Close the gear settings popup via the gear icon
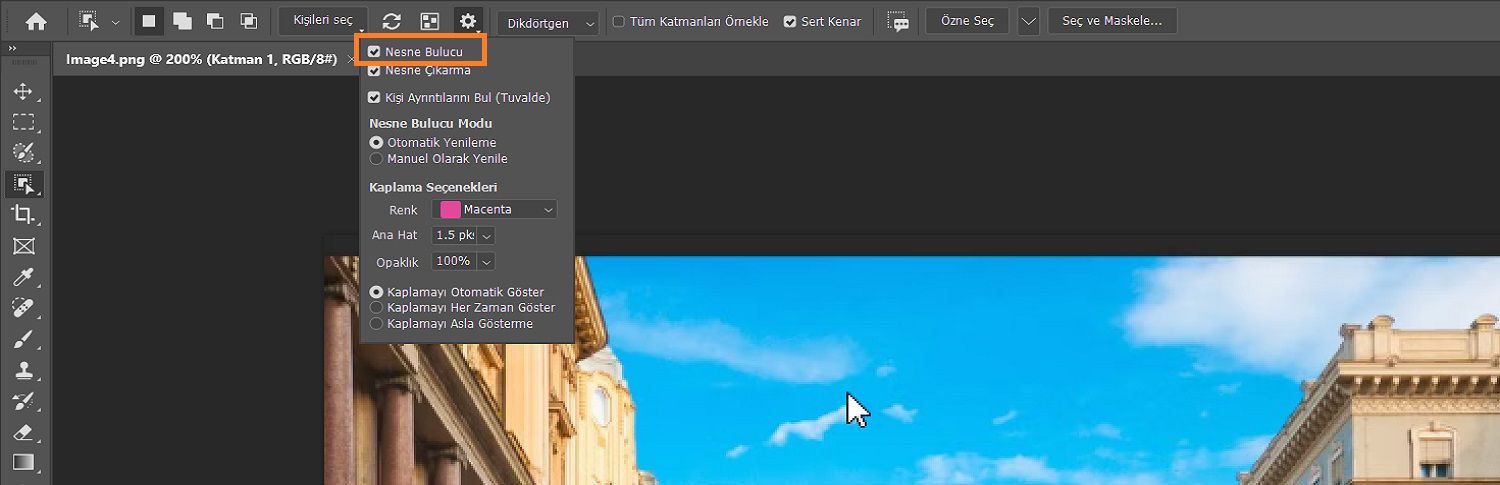This screenshot has width=1500, height=485. point(468,21)
